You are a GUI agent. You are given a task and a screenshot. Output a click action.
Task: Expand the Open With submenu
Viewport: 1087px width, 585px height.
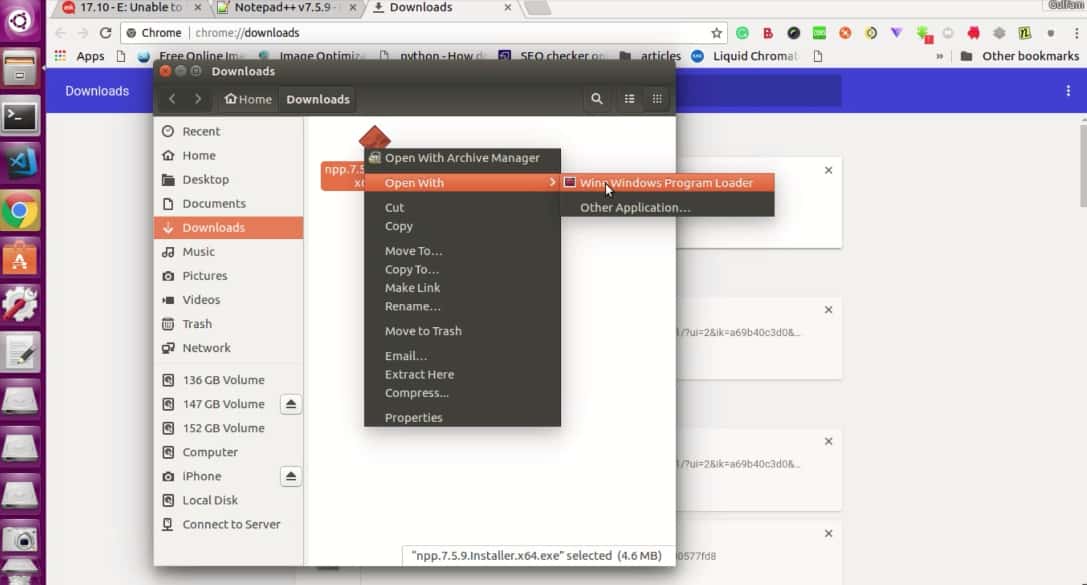413,182
